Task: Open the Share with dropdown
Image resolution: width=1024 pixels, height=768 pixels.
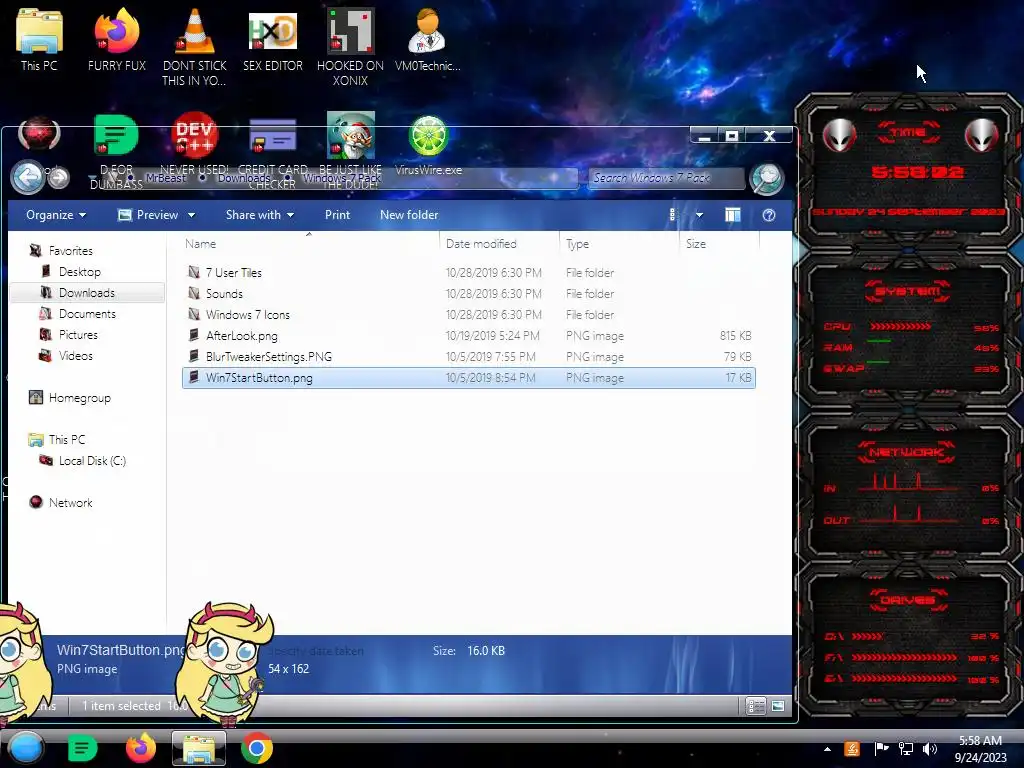Action: coord(260,215)
